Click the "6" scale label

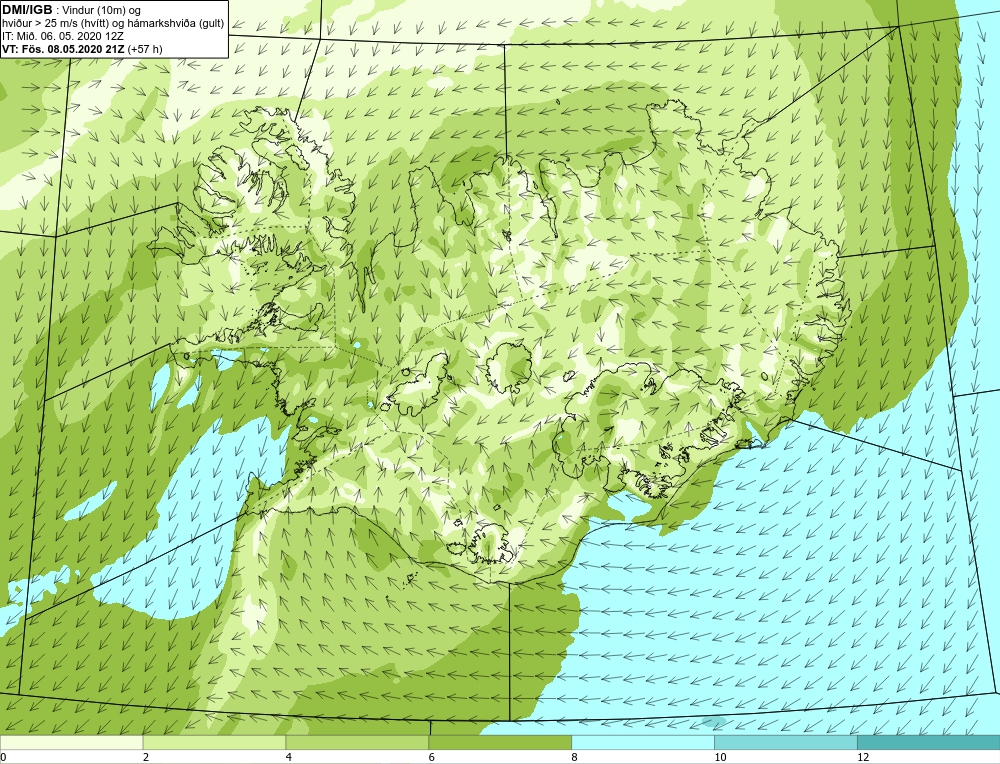coord(432,757)
